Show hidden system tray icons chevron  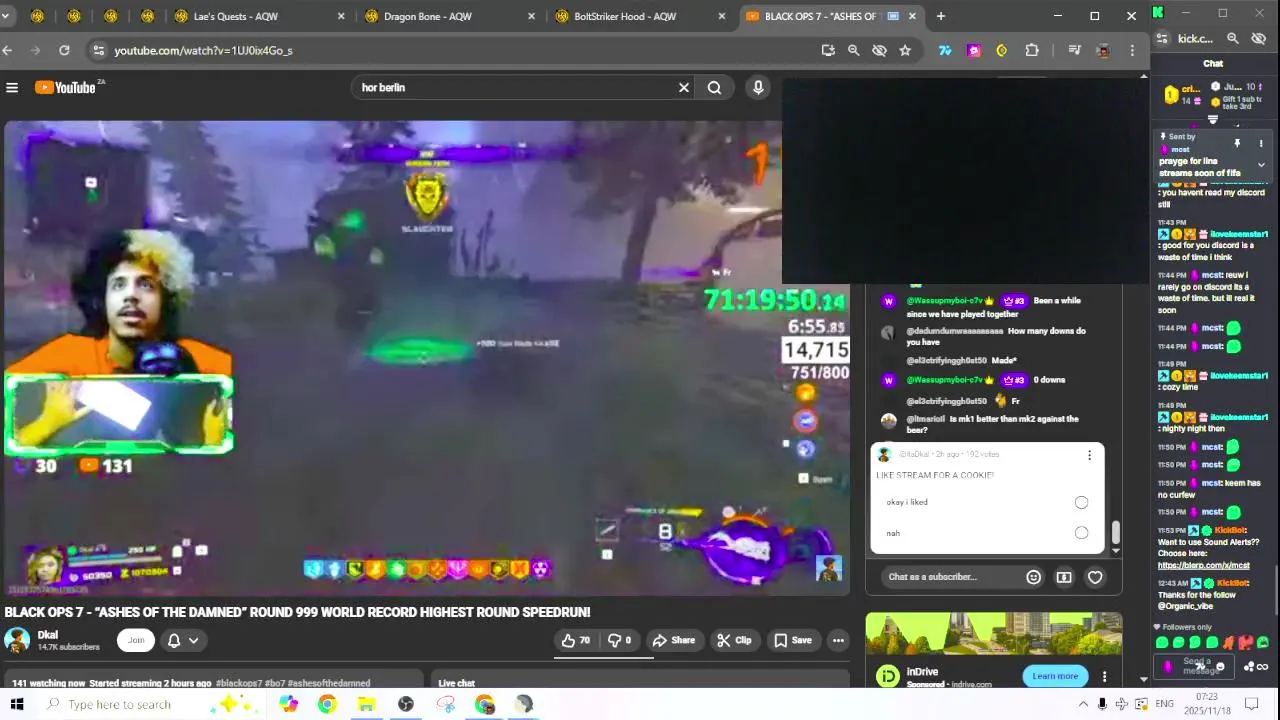click(x=1083, y=705)
